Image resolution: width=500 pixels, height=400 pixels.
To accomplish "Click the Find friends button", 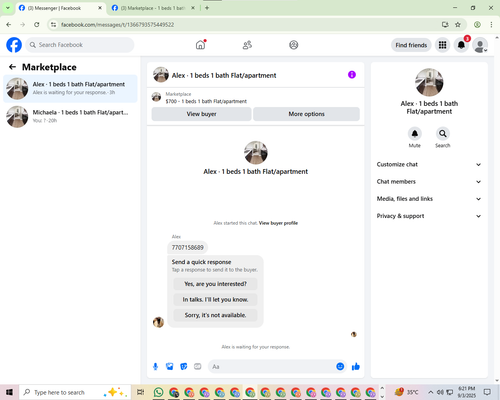I will click(411, 45).
